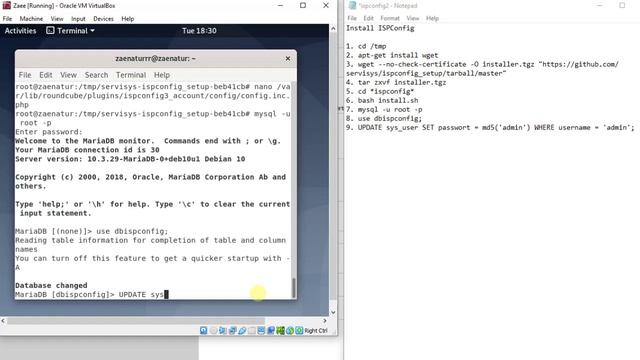The image size is (640, 360).
Task: Click the 'wget --no-check-certificate' line in Notepad
Action: pyautogui.click(x=482, y=64)
